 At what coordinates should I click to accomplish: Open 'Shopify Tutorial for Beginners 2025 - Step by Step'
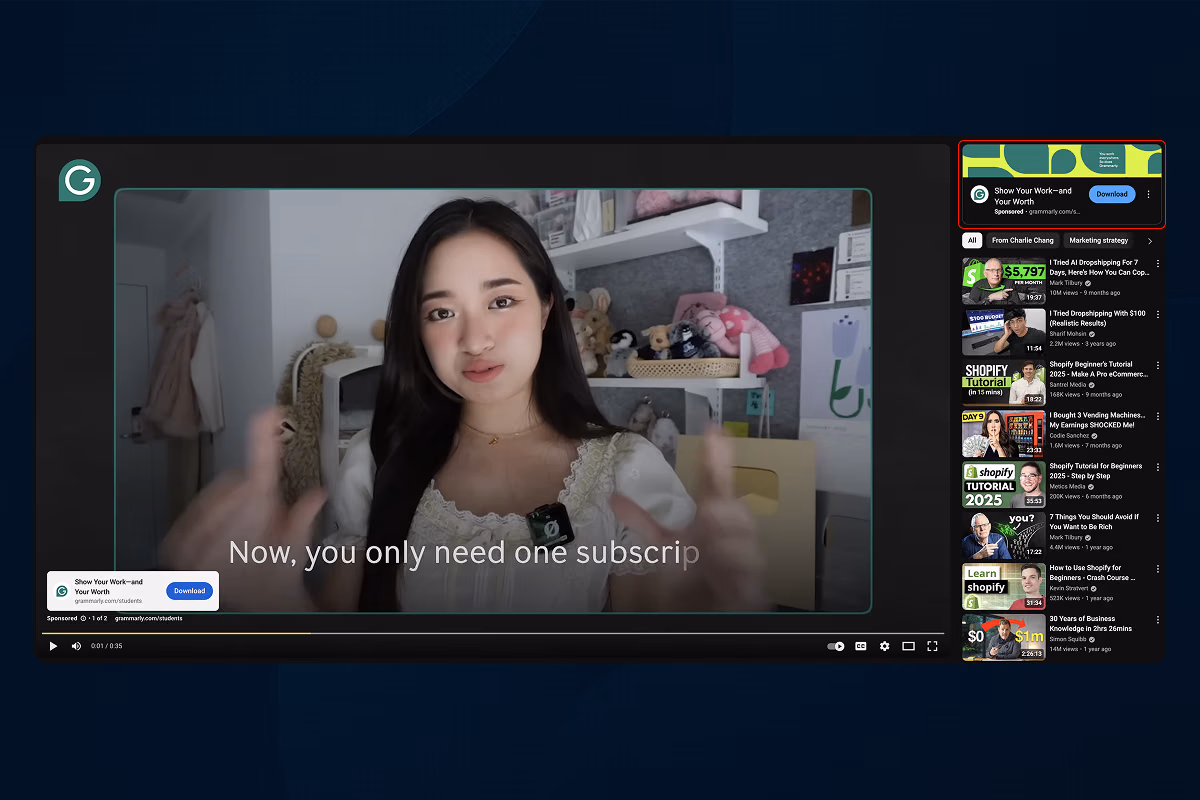point(1095,471)
